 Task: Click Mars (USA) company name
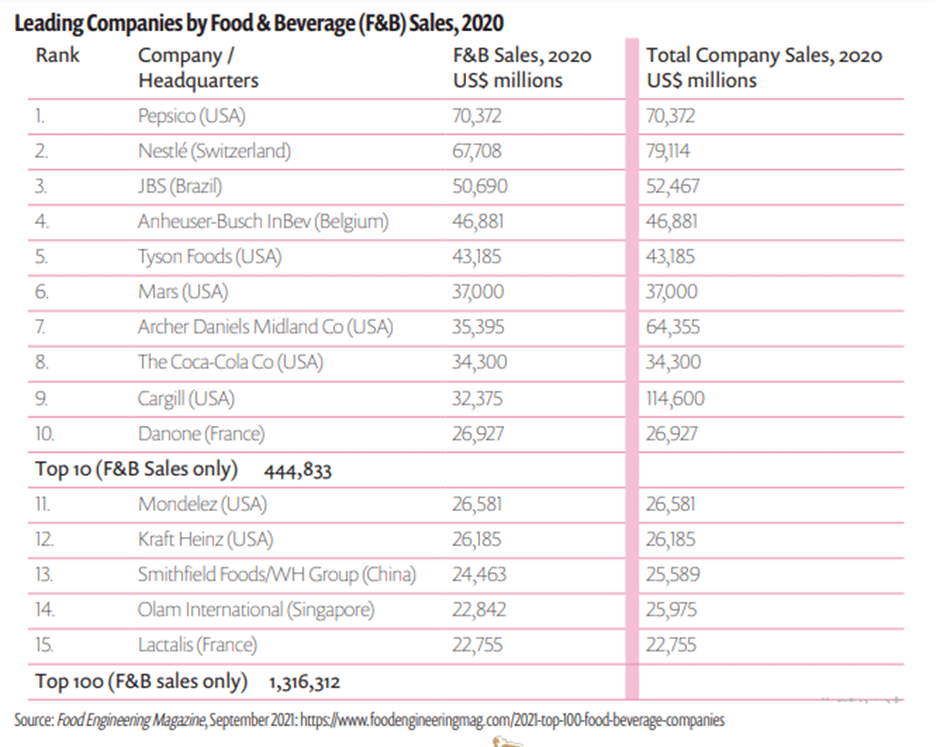click(183, 292)
